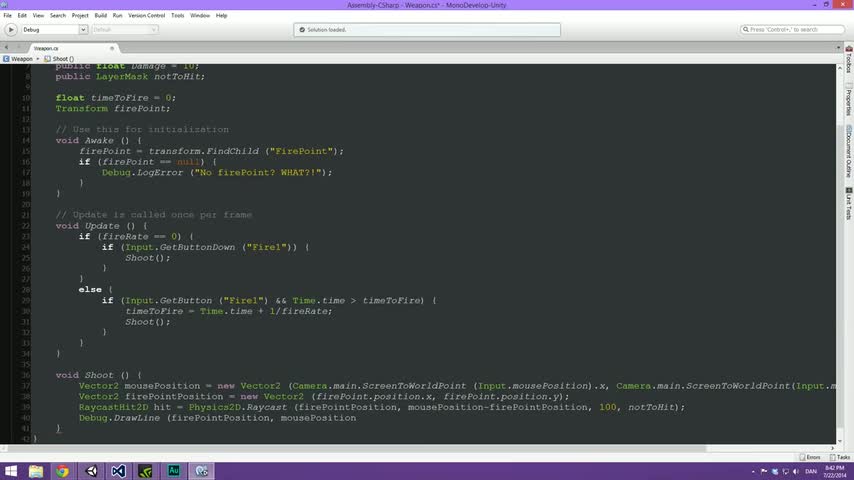This screenshot has width=854, height=480.
Task: Open the Default runtime dropdown
Action: (x=125, y=29)
